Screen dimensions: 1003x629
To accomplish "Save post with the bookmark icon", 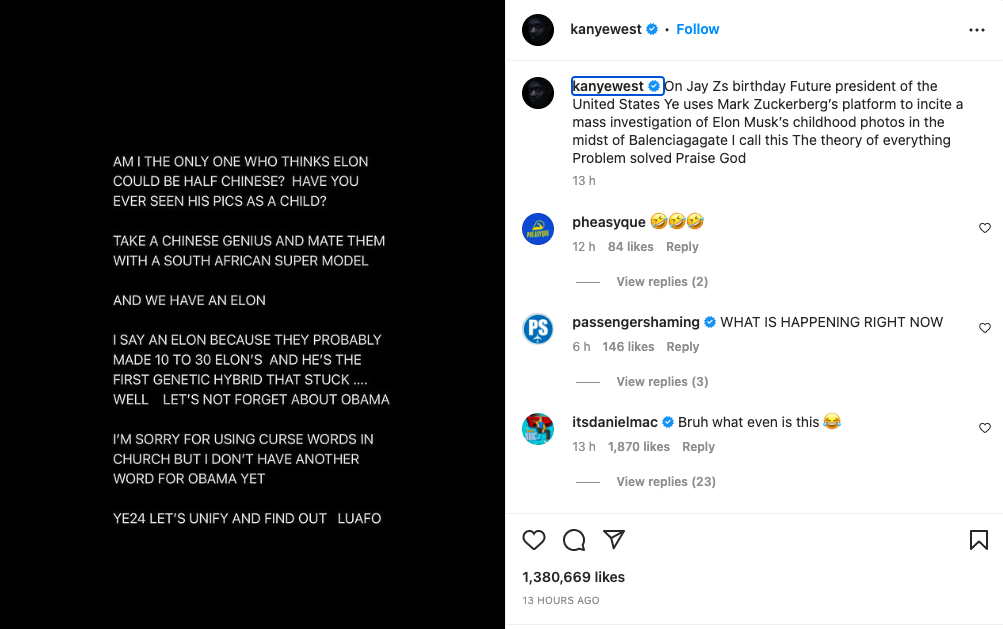I will (979, 540).
